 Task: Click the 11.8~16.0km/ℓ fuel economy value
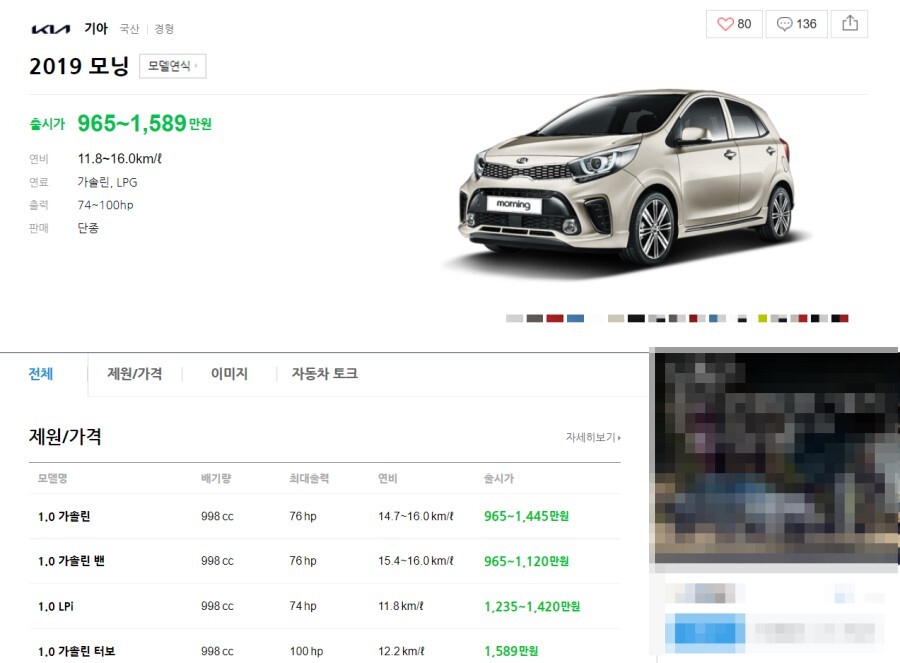tap(120, 159)
